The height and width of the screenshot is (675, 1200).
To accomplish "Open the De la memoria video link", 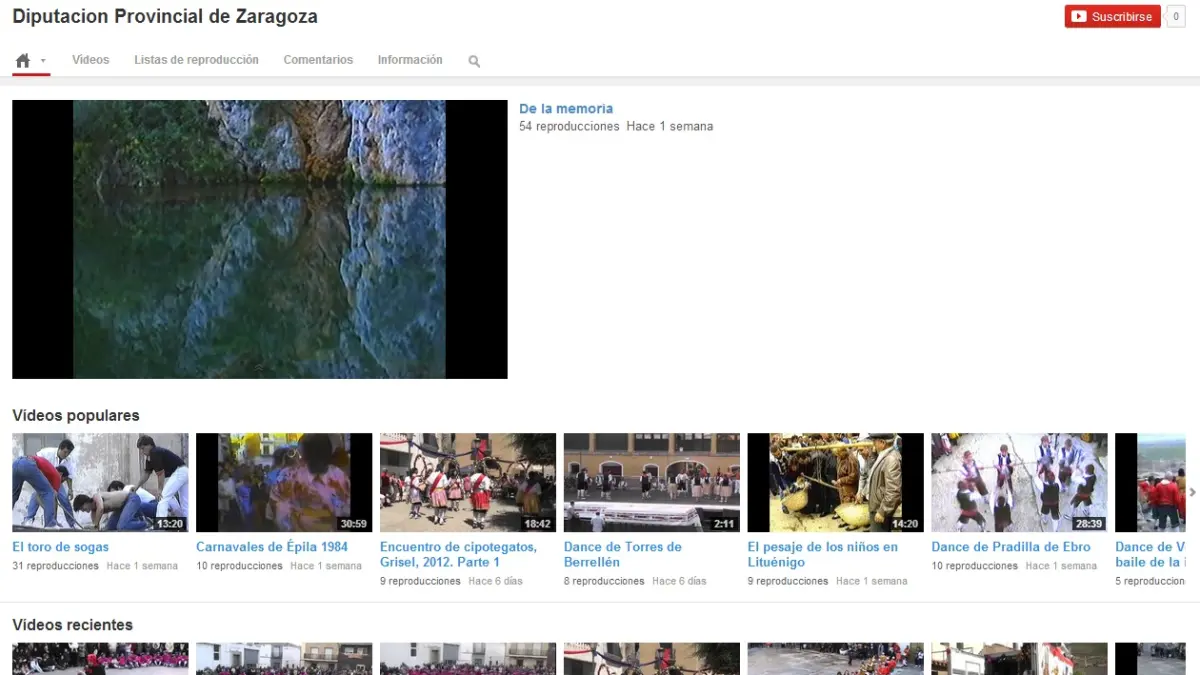I will click(566, 109).
